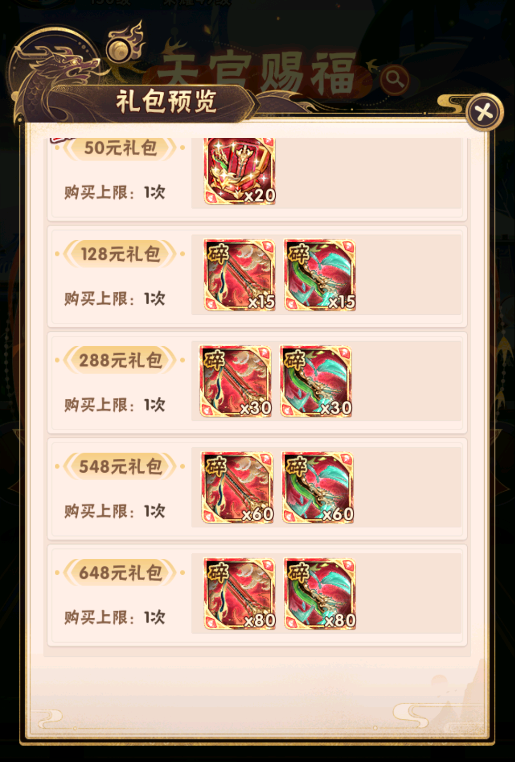This screenshot has width=515, height=762.
Task: Tap the x30 spear fragment in 288元礼包
Action: click(236, 381)
